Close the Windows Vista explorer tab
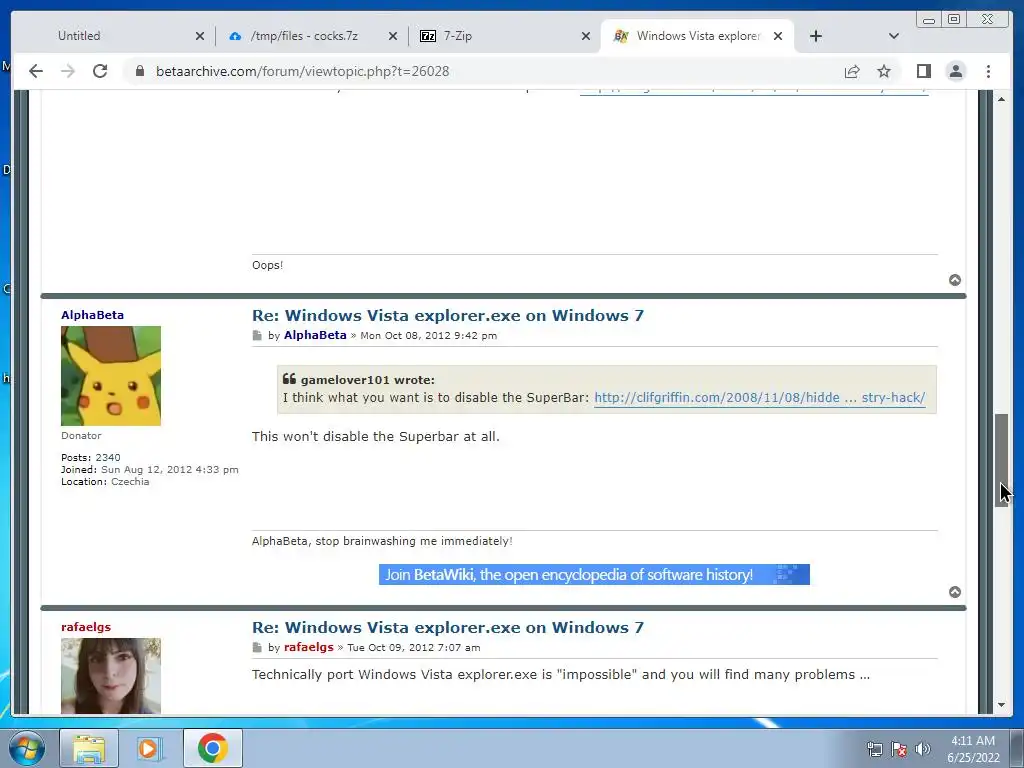Screen dimensions: 1024x768 click(x=778, y=36)
